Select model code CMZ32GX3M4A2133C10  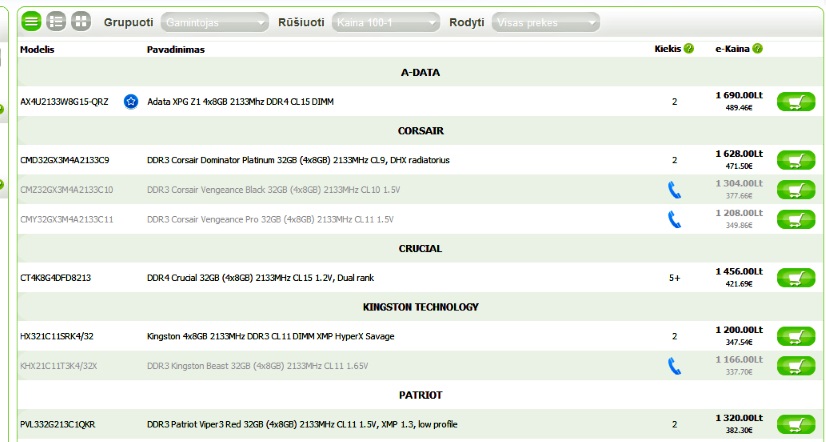66,190
